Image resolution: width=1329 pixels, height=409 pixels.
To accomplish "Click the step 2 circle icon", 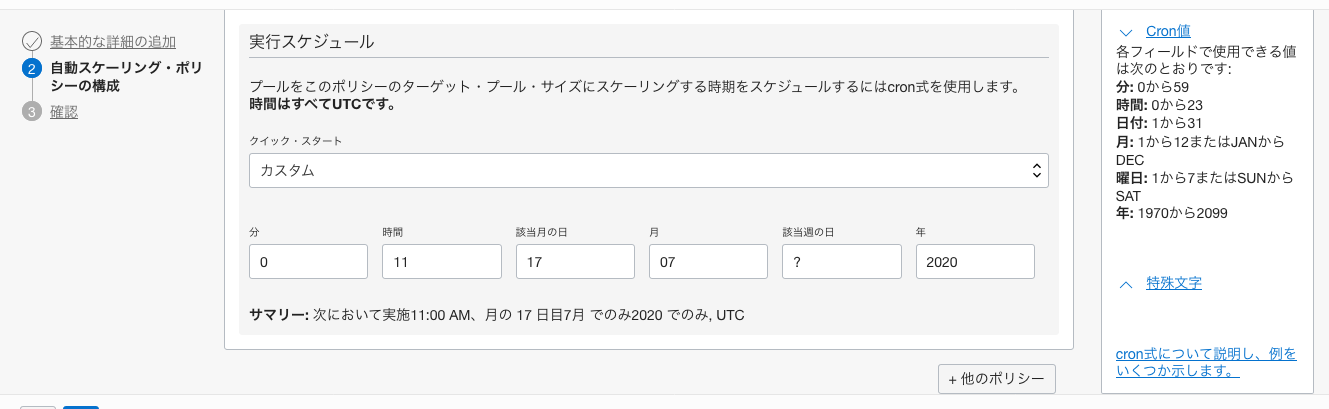I will pyautogui.click(x=31, y=69).
